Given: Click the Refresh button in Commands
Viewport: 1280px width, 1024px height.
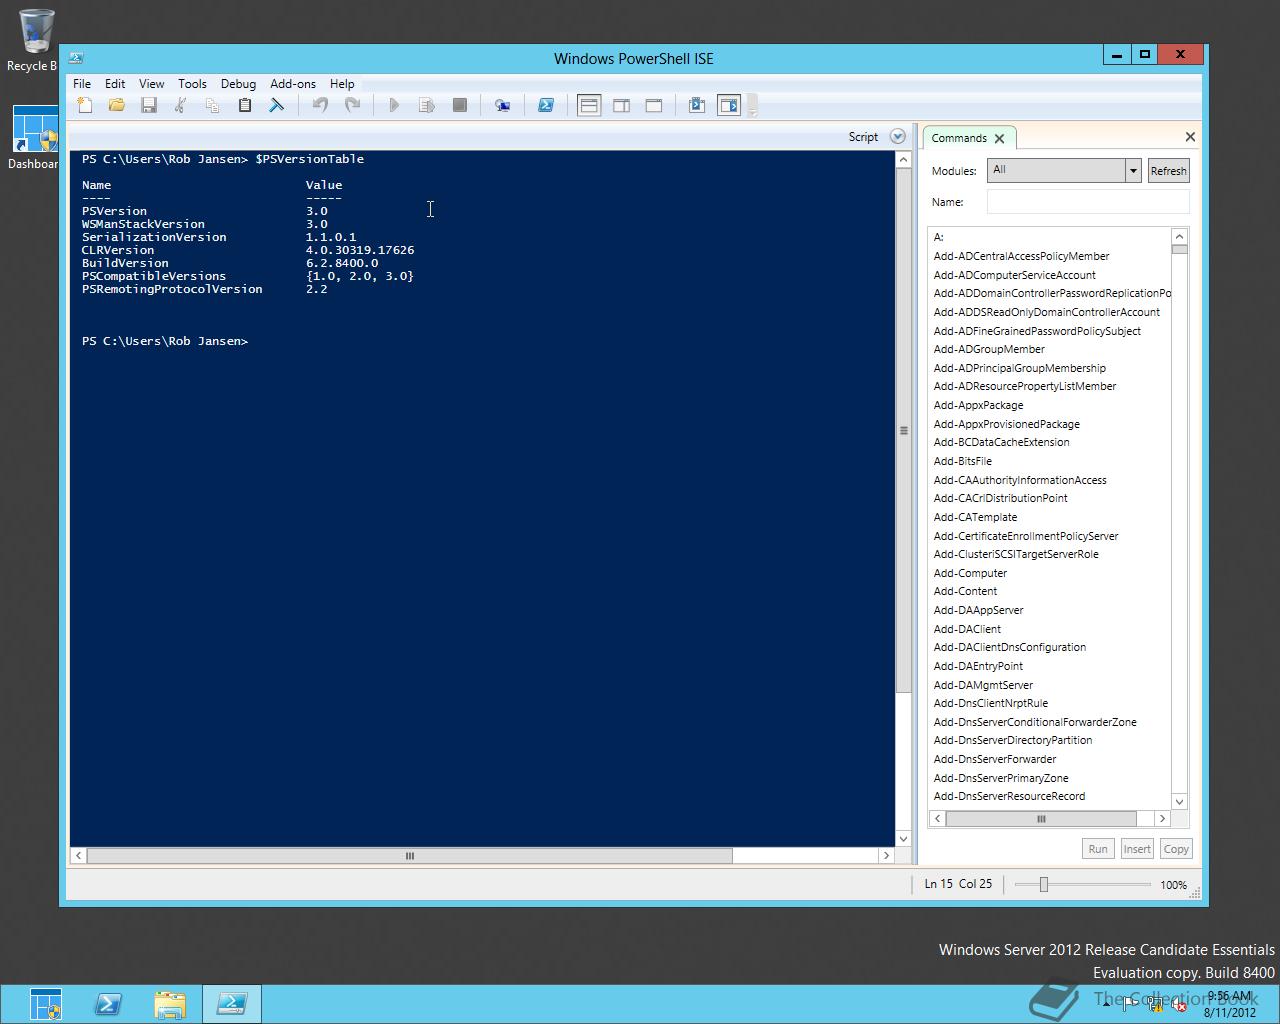Looking at the screenshot, I should [1168, 171].
